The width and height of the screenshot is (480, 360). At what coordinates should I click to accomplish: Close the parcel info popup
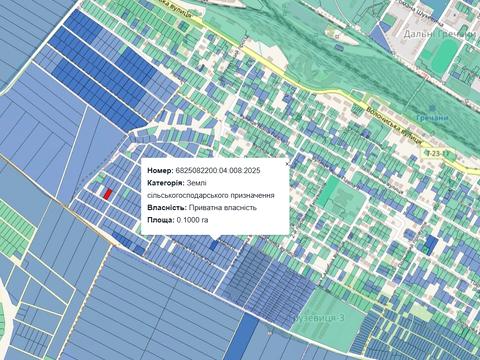286,164
